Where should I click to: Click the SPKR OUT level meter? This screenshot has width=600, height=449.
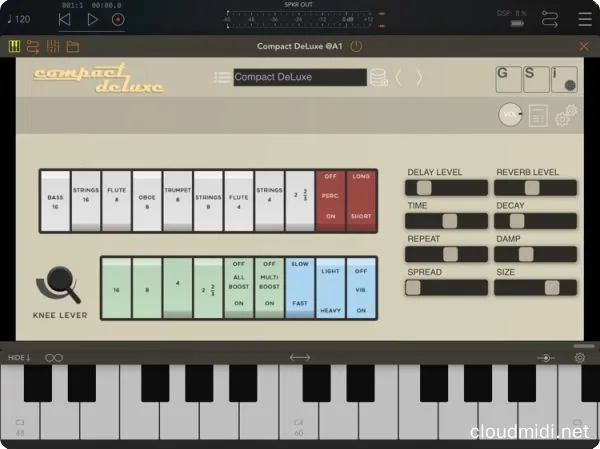[300, 19]
